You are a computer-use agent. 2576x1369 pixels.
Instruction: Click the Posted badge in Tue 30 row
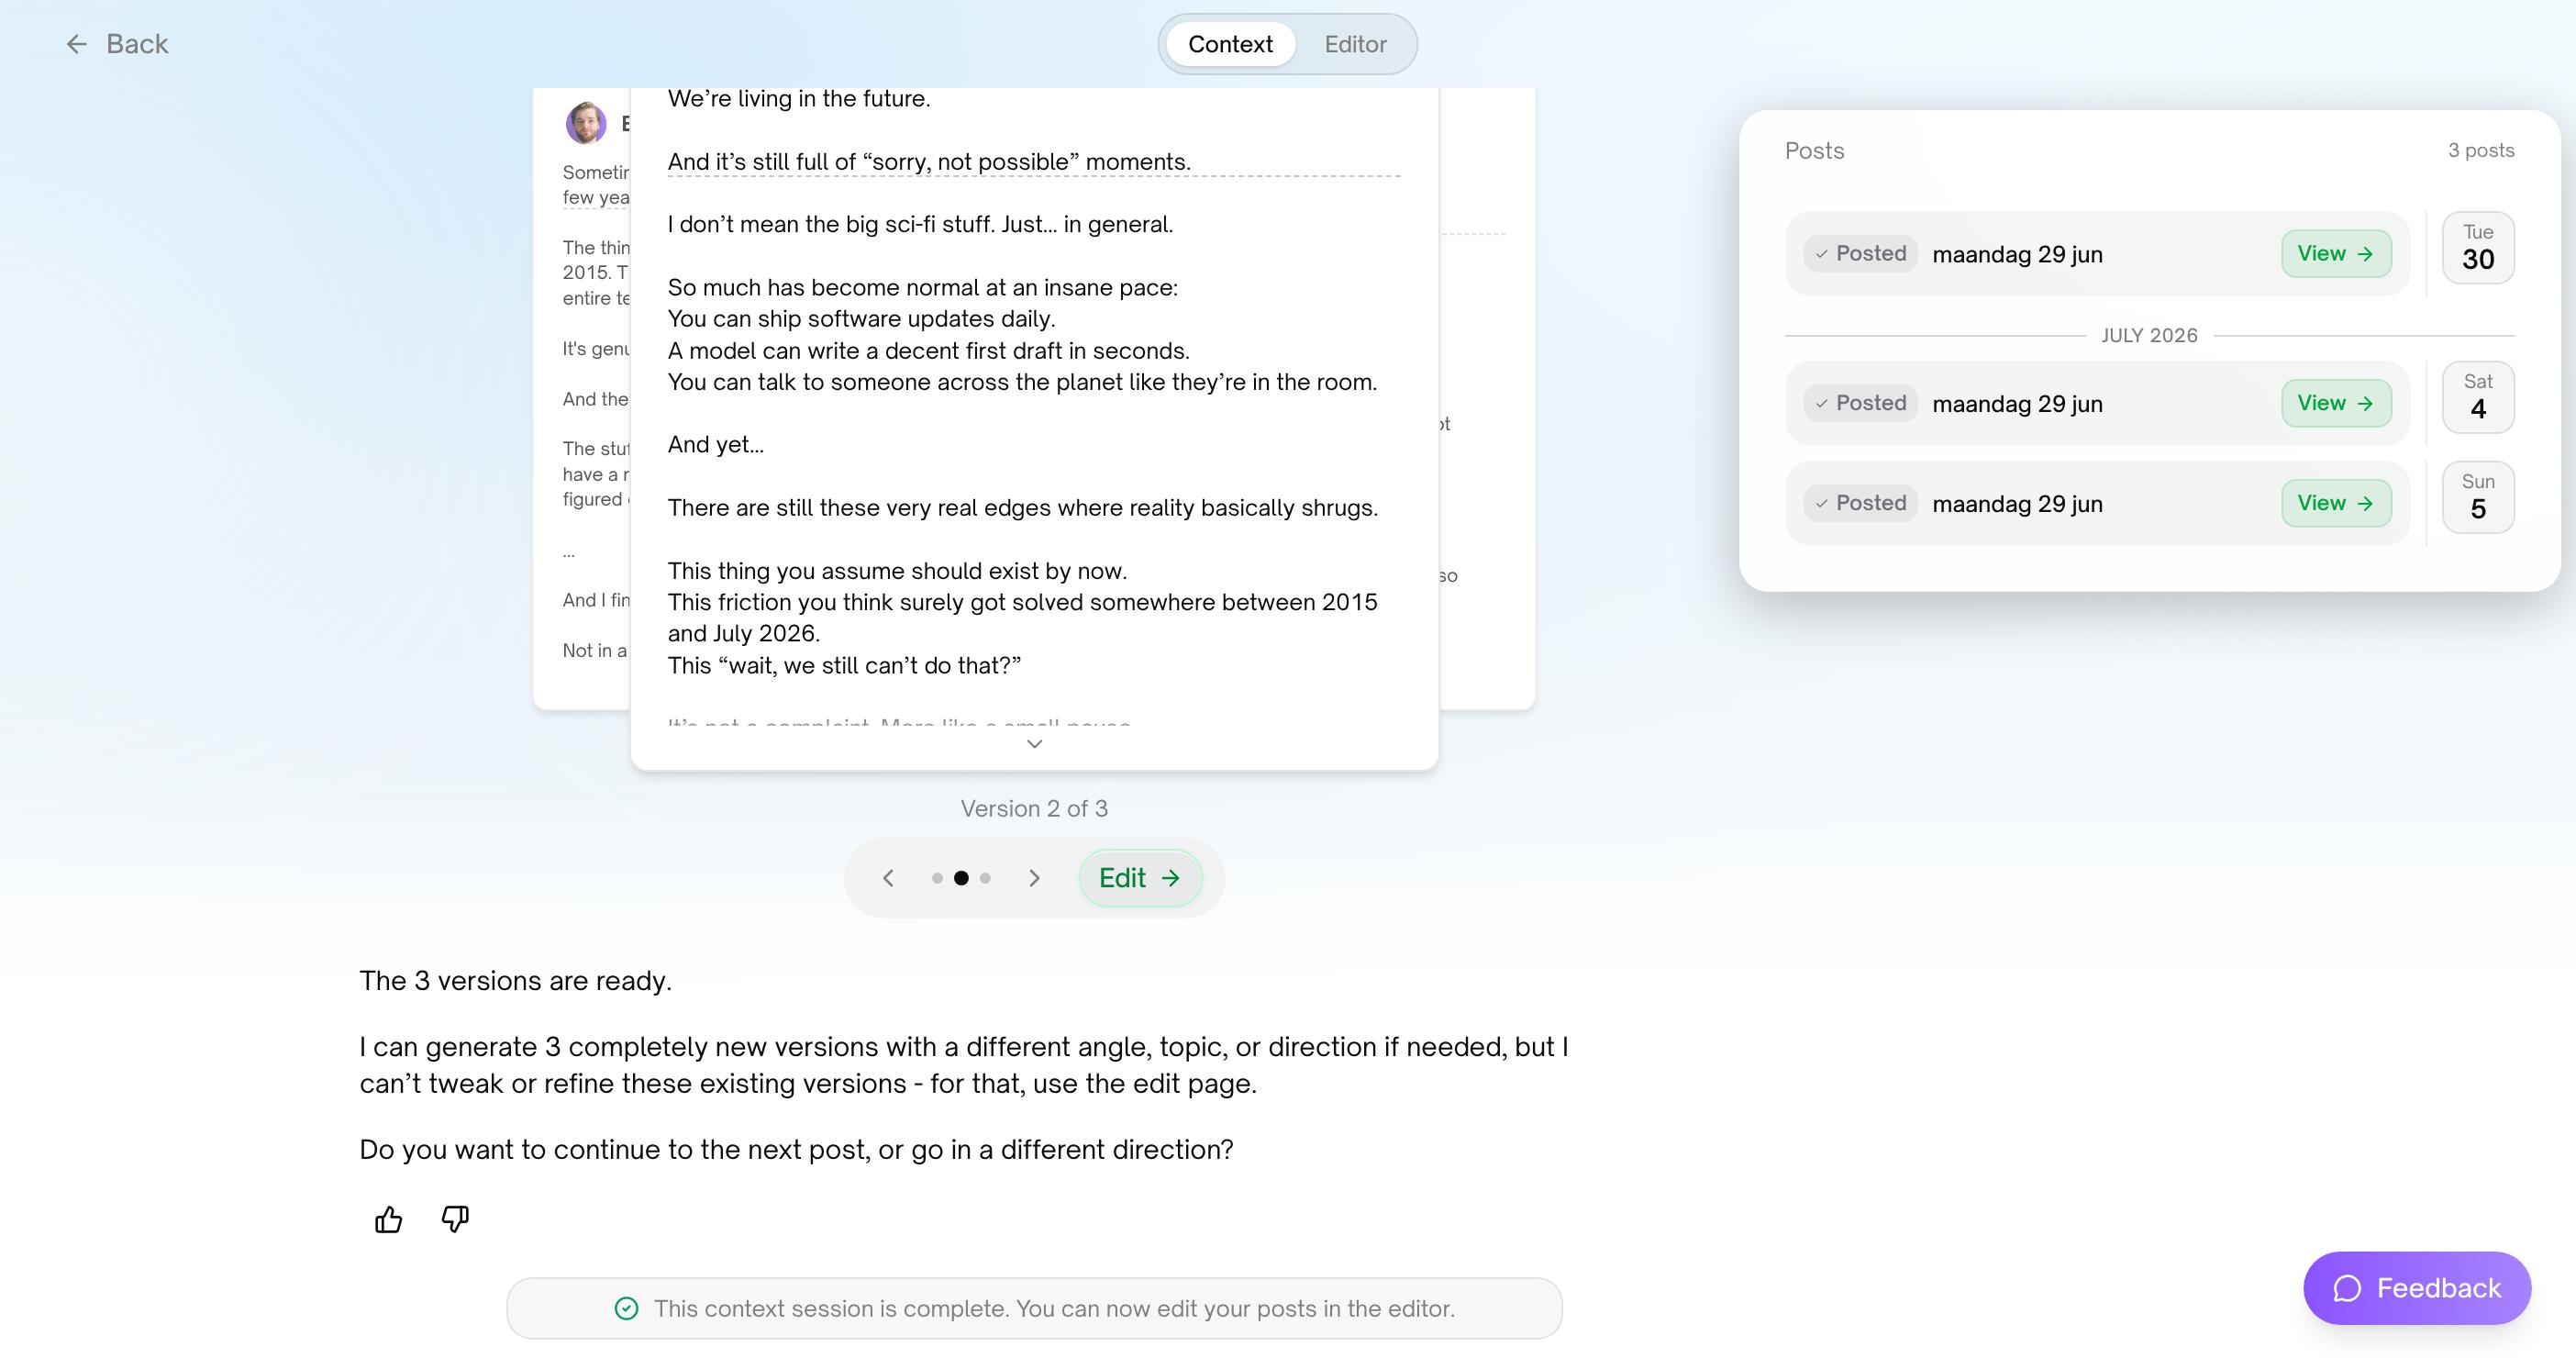click(1861, 254)
